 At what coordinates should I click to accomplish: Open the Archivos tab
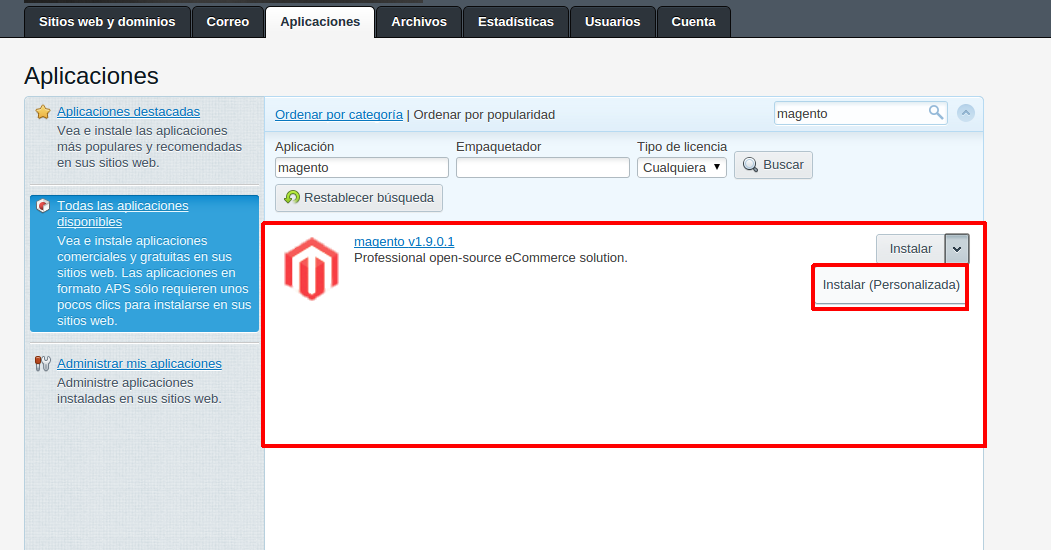419,22
